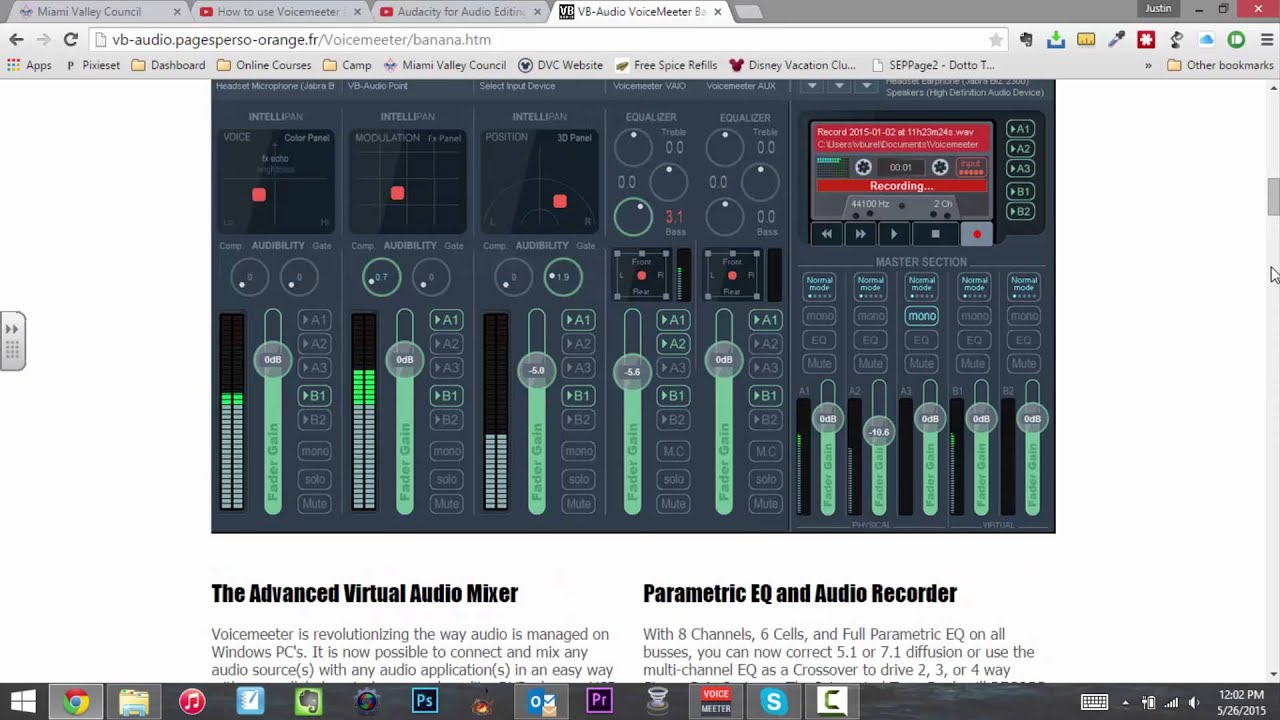Solo the VB-Audio Point strip
1280x720 pixels.
(x=446, y=480)
